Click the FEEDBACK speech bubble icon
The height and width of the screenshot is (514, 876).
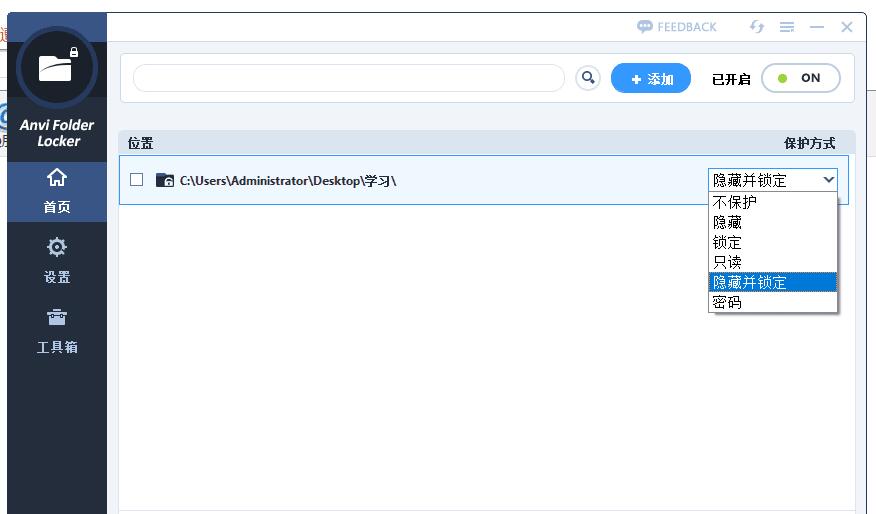(x=645, y=27)
